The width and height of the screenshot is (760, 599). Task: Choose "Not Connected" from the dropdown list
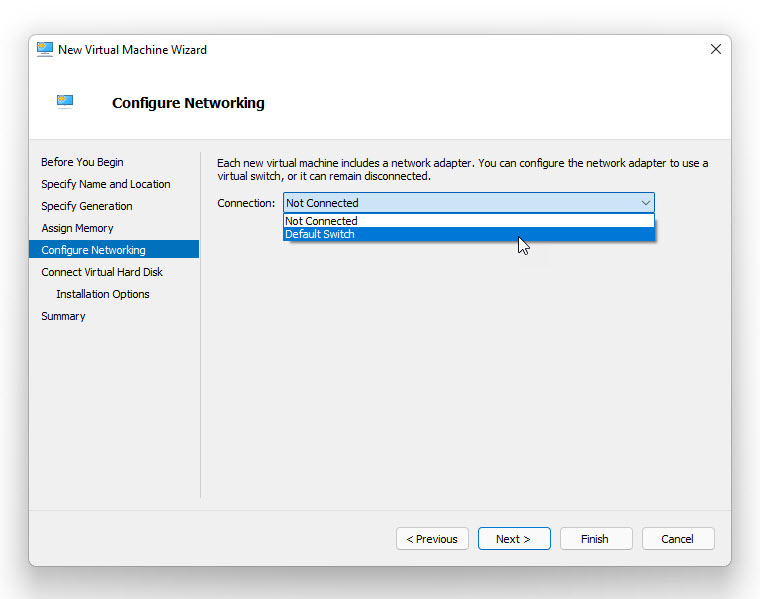click(x=469, y=221)
